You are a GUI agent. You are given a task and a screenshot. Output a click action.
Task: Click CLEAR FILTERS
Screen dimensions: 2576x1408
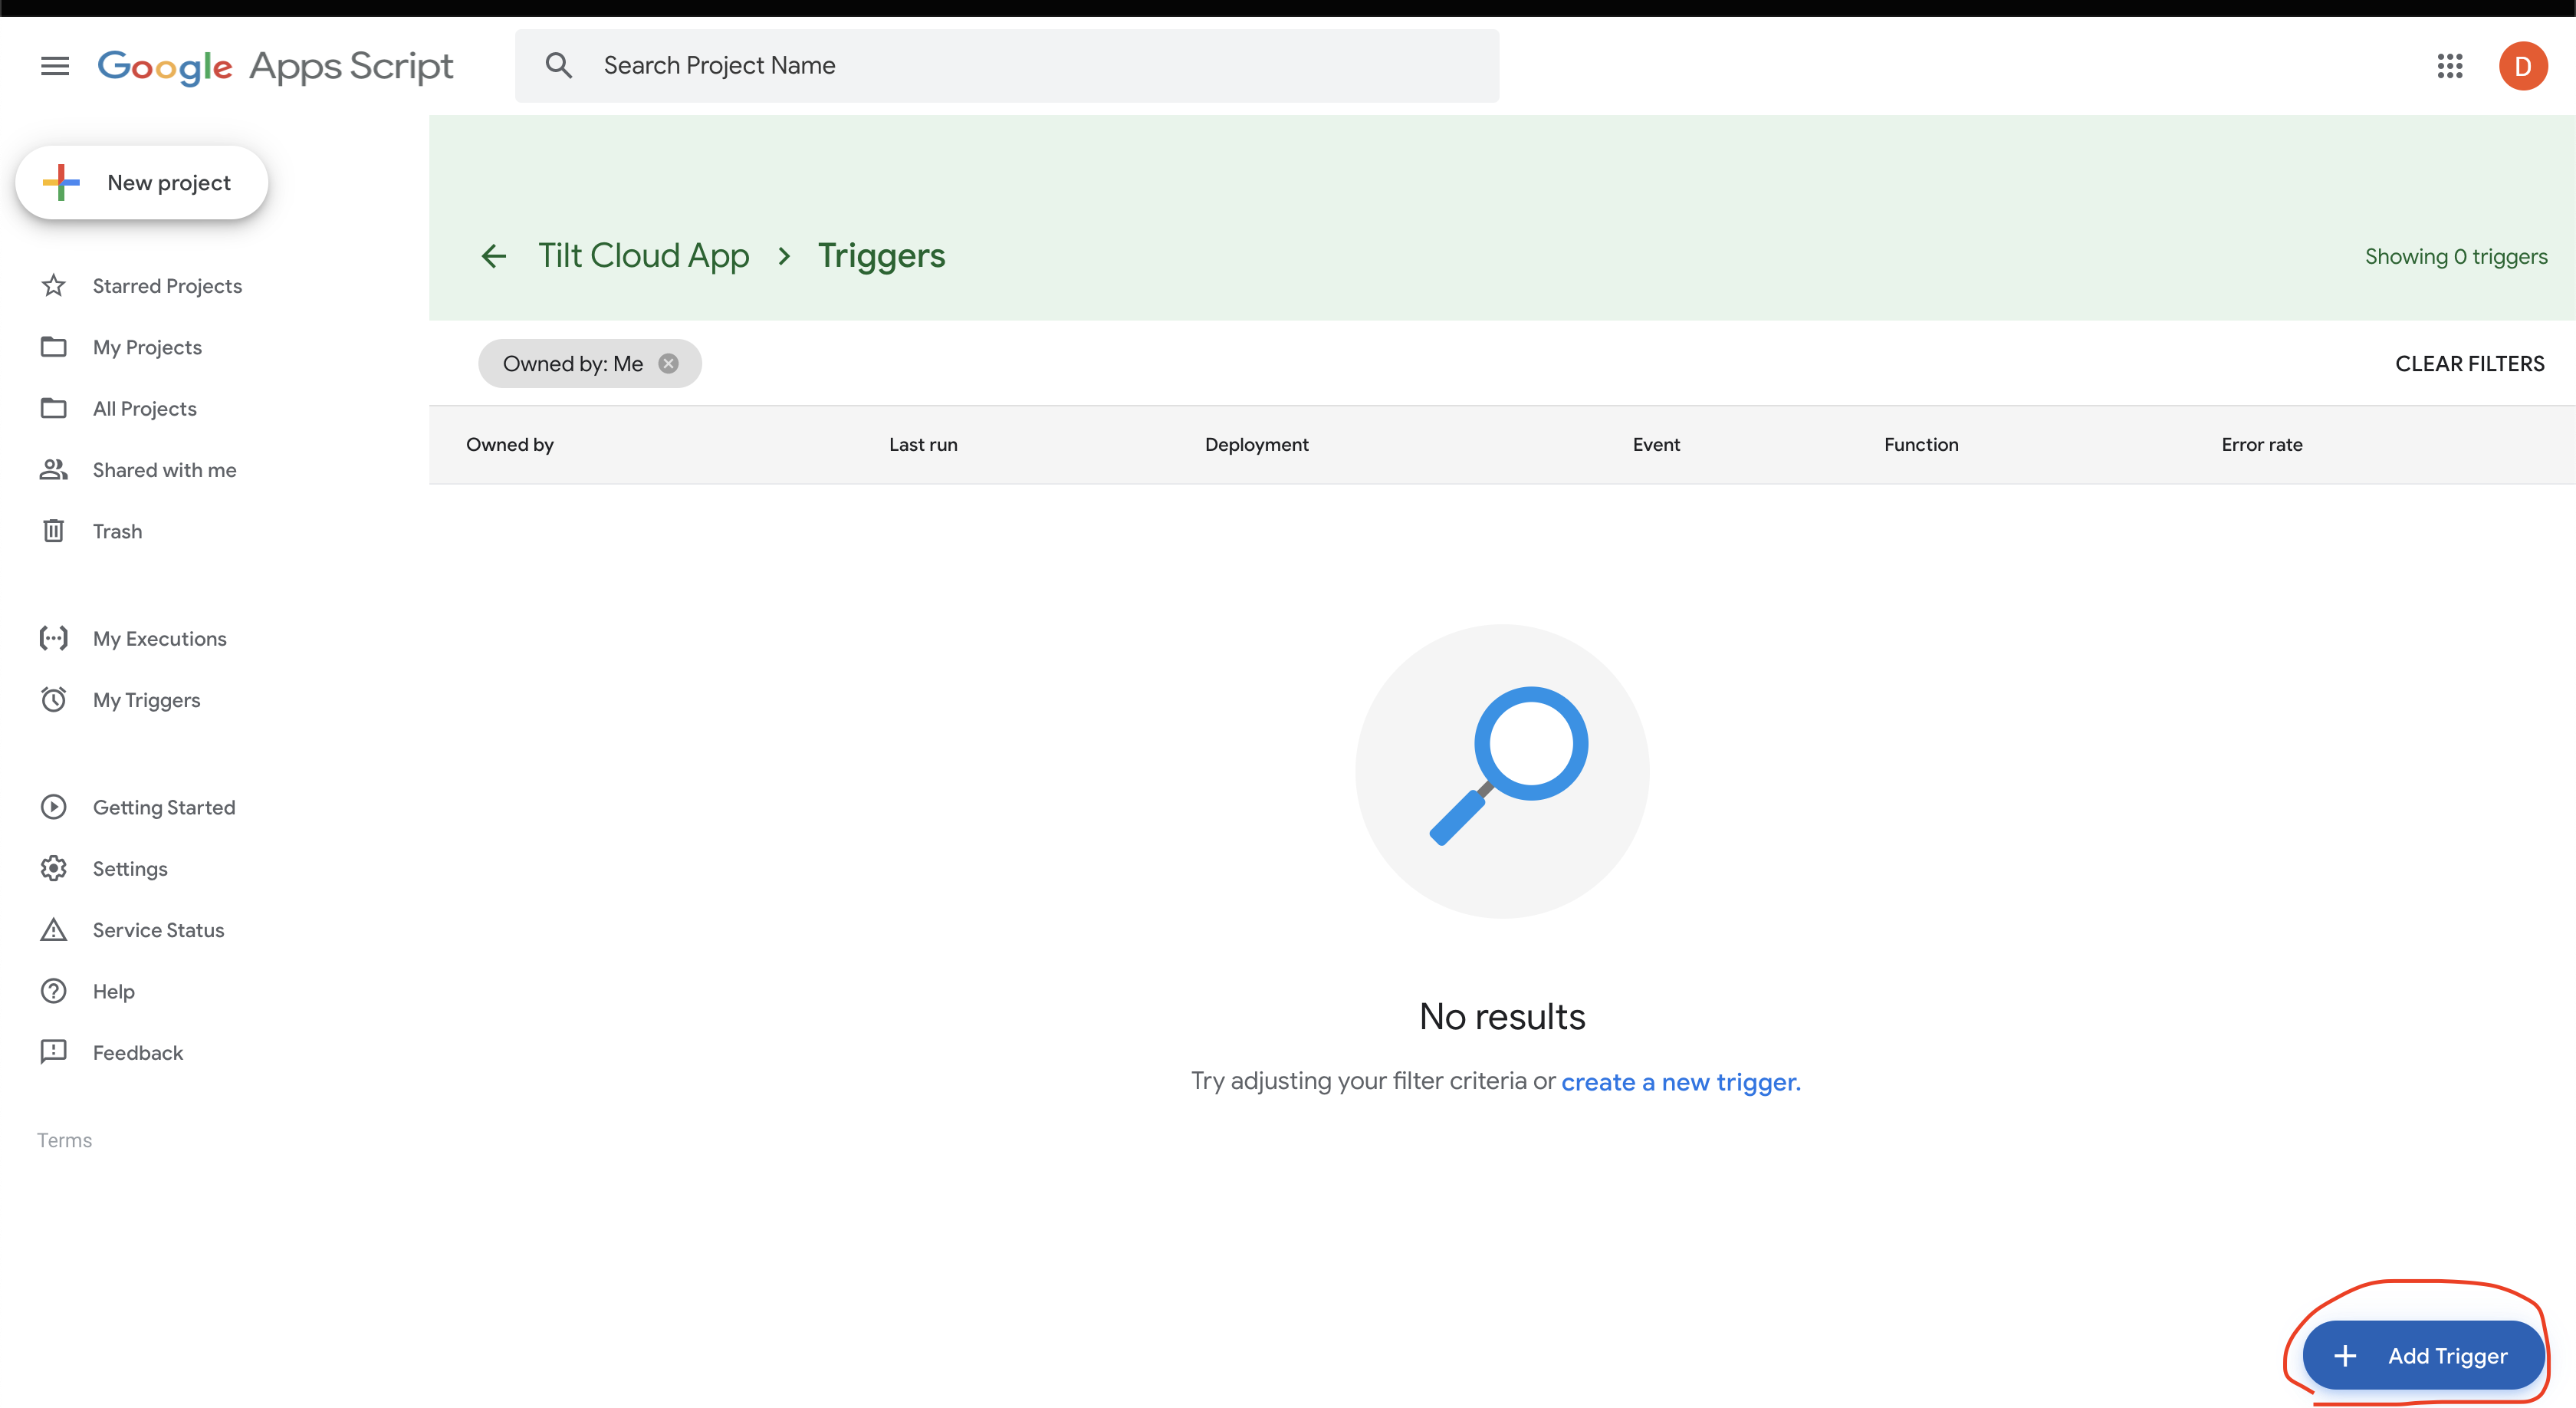2469,364
